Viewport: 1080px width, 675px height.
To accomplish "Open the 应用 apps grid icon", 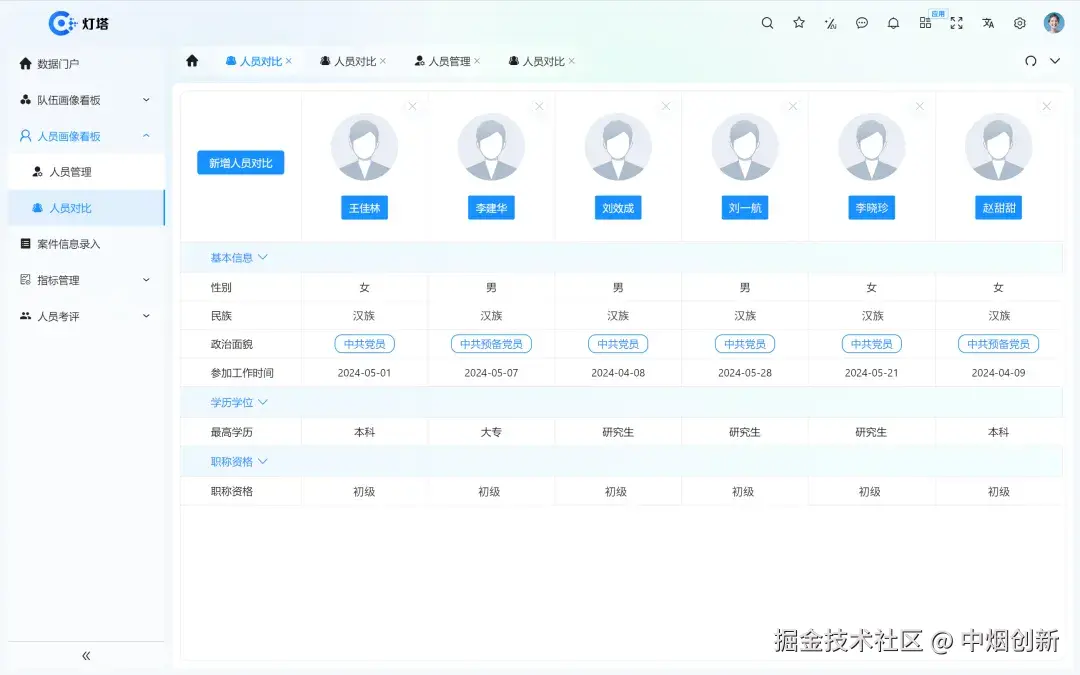I will [925, 22].
